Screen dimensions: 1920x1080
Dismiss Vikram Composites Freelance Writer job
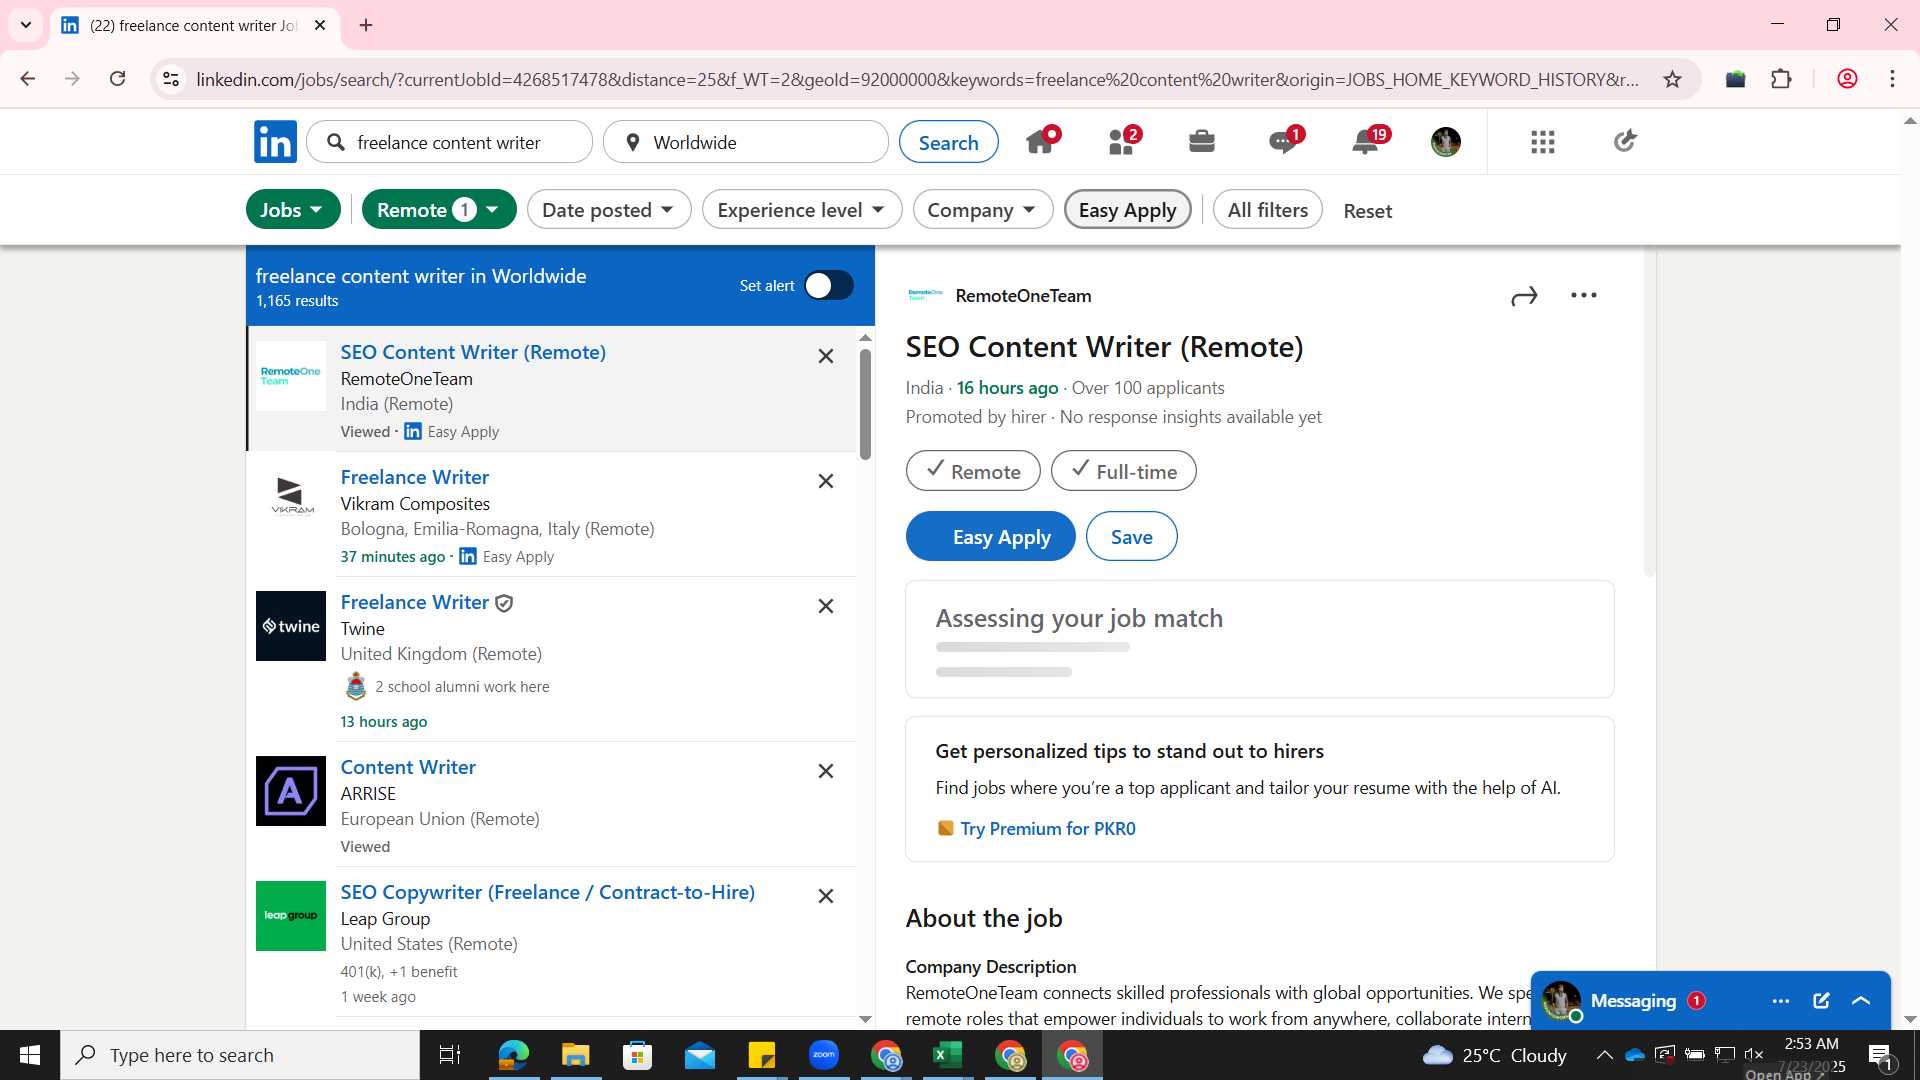coord(826,481)
